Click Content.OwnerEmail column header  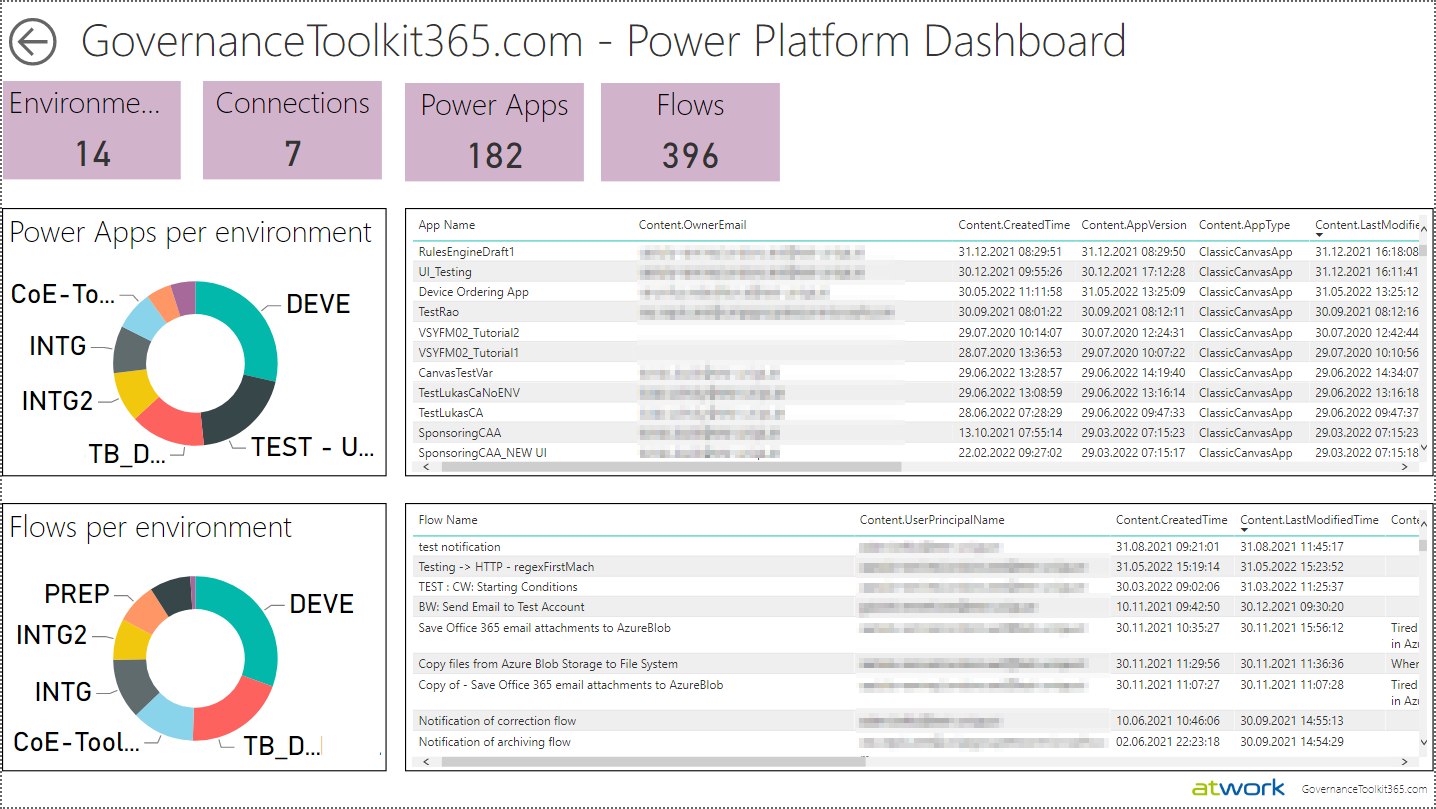[692, 225]
